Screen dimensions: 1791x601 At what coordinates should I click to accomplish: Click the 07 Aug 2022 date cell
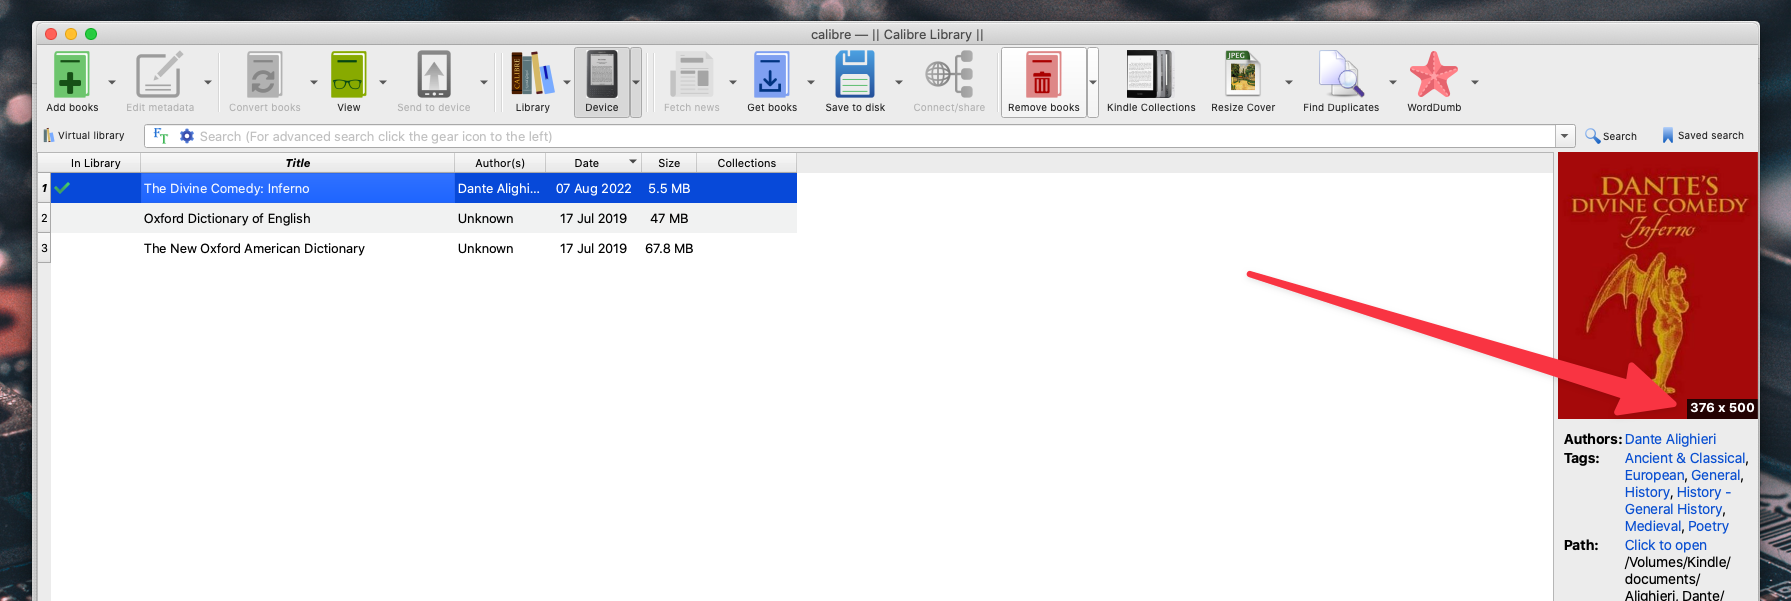[x=593, y=188]
